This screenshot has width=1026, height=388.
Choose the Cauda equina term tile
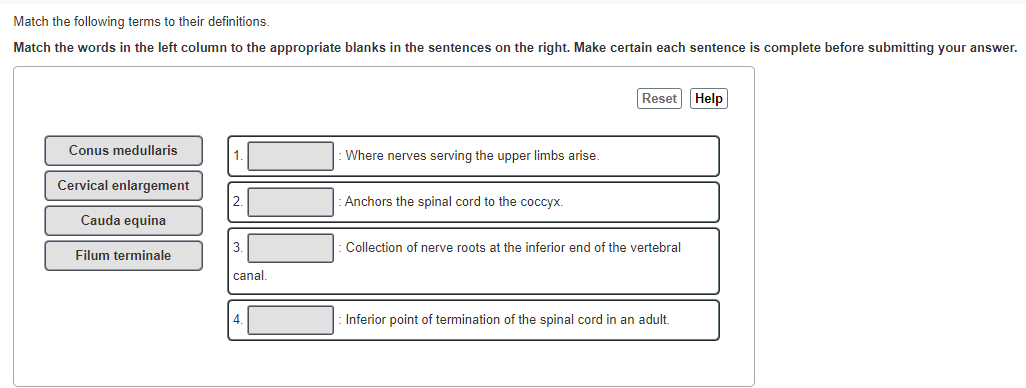(x=123, y=220)
